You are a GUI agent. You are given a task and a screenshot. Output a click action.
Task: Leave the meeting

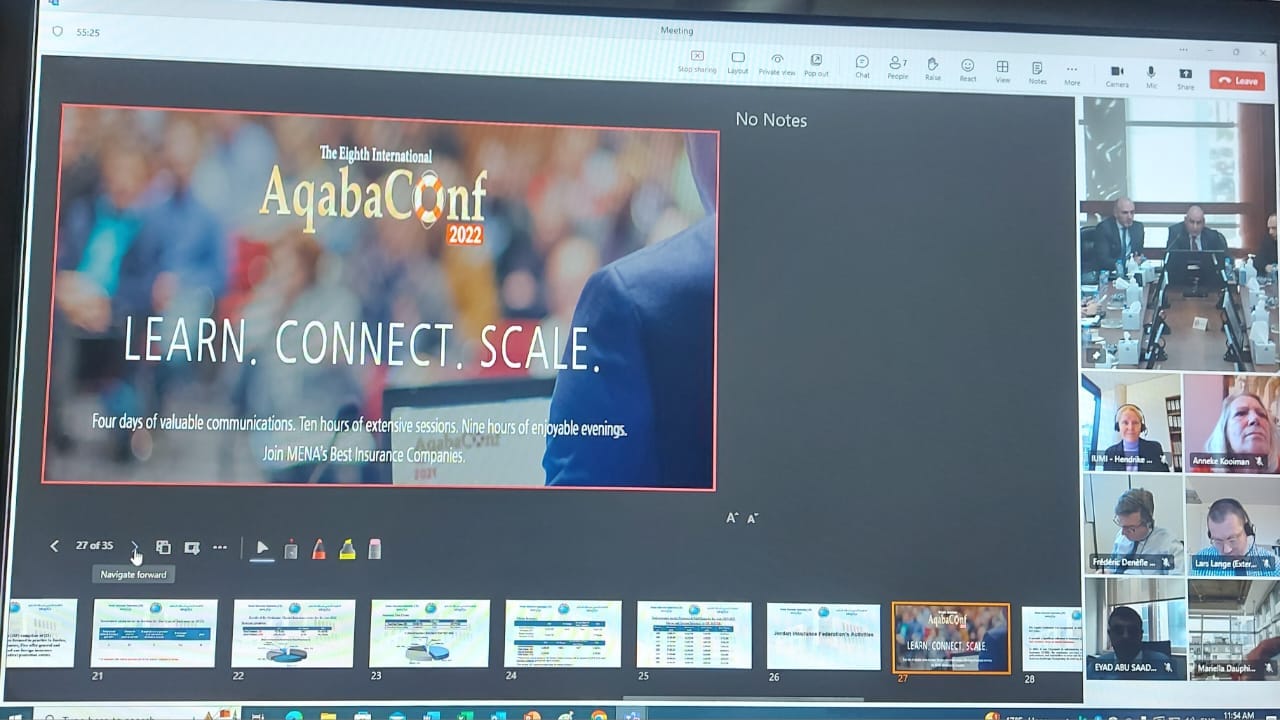(1237, 80)
